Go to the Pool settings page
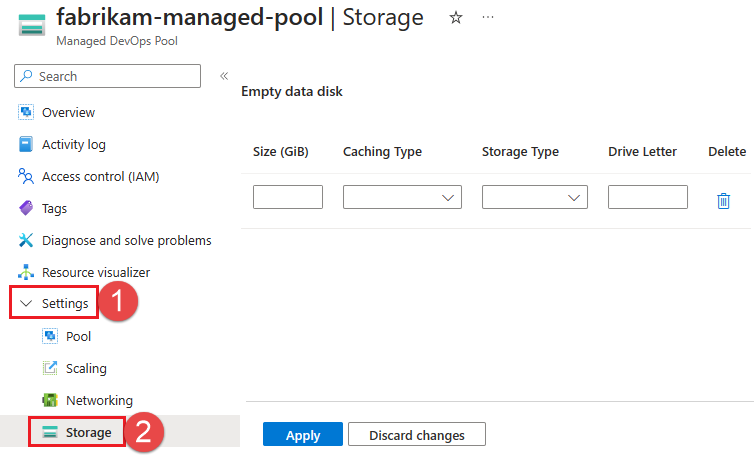The height and width of the screenshot is (455, 754). [78, 336]
